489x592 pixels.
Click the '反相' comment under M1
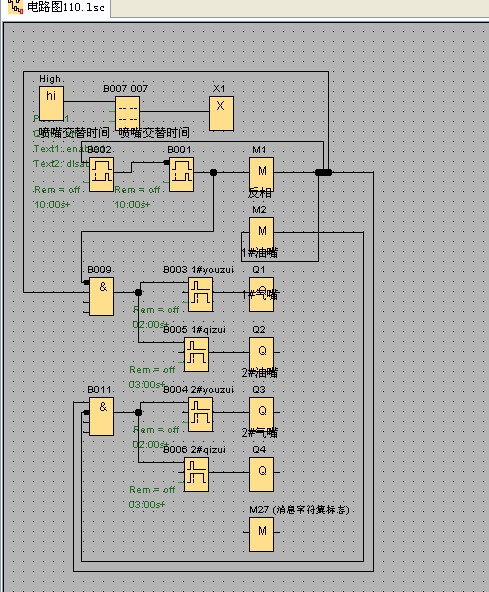[x=260, y=193]
